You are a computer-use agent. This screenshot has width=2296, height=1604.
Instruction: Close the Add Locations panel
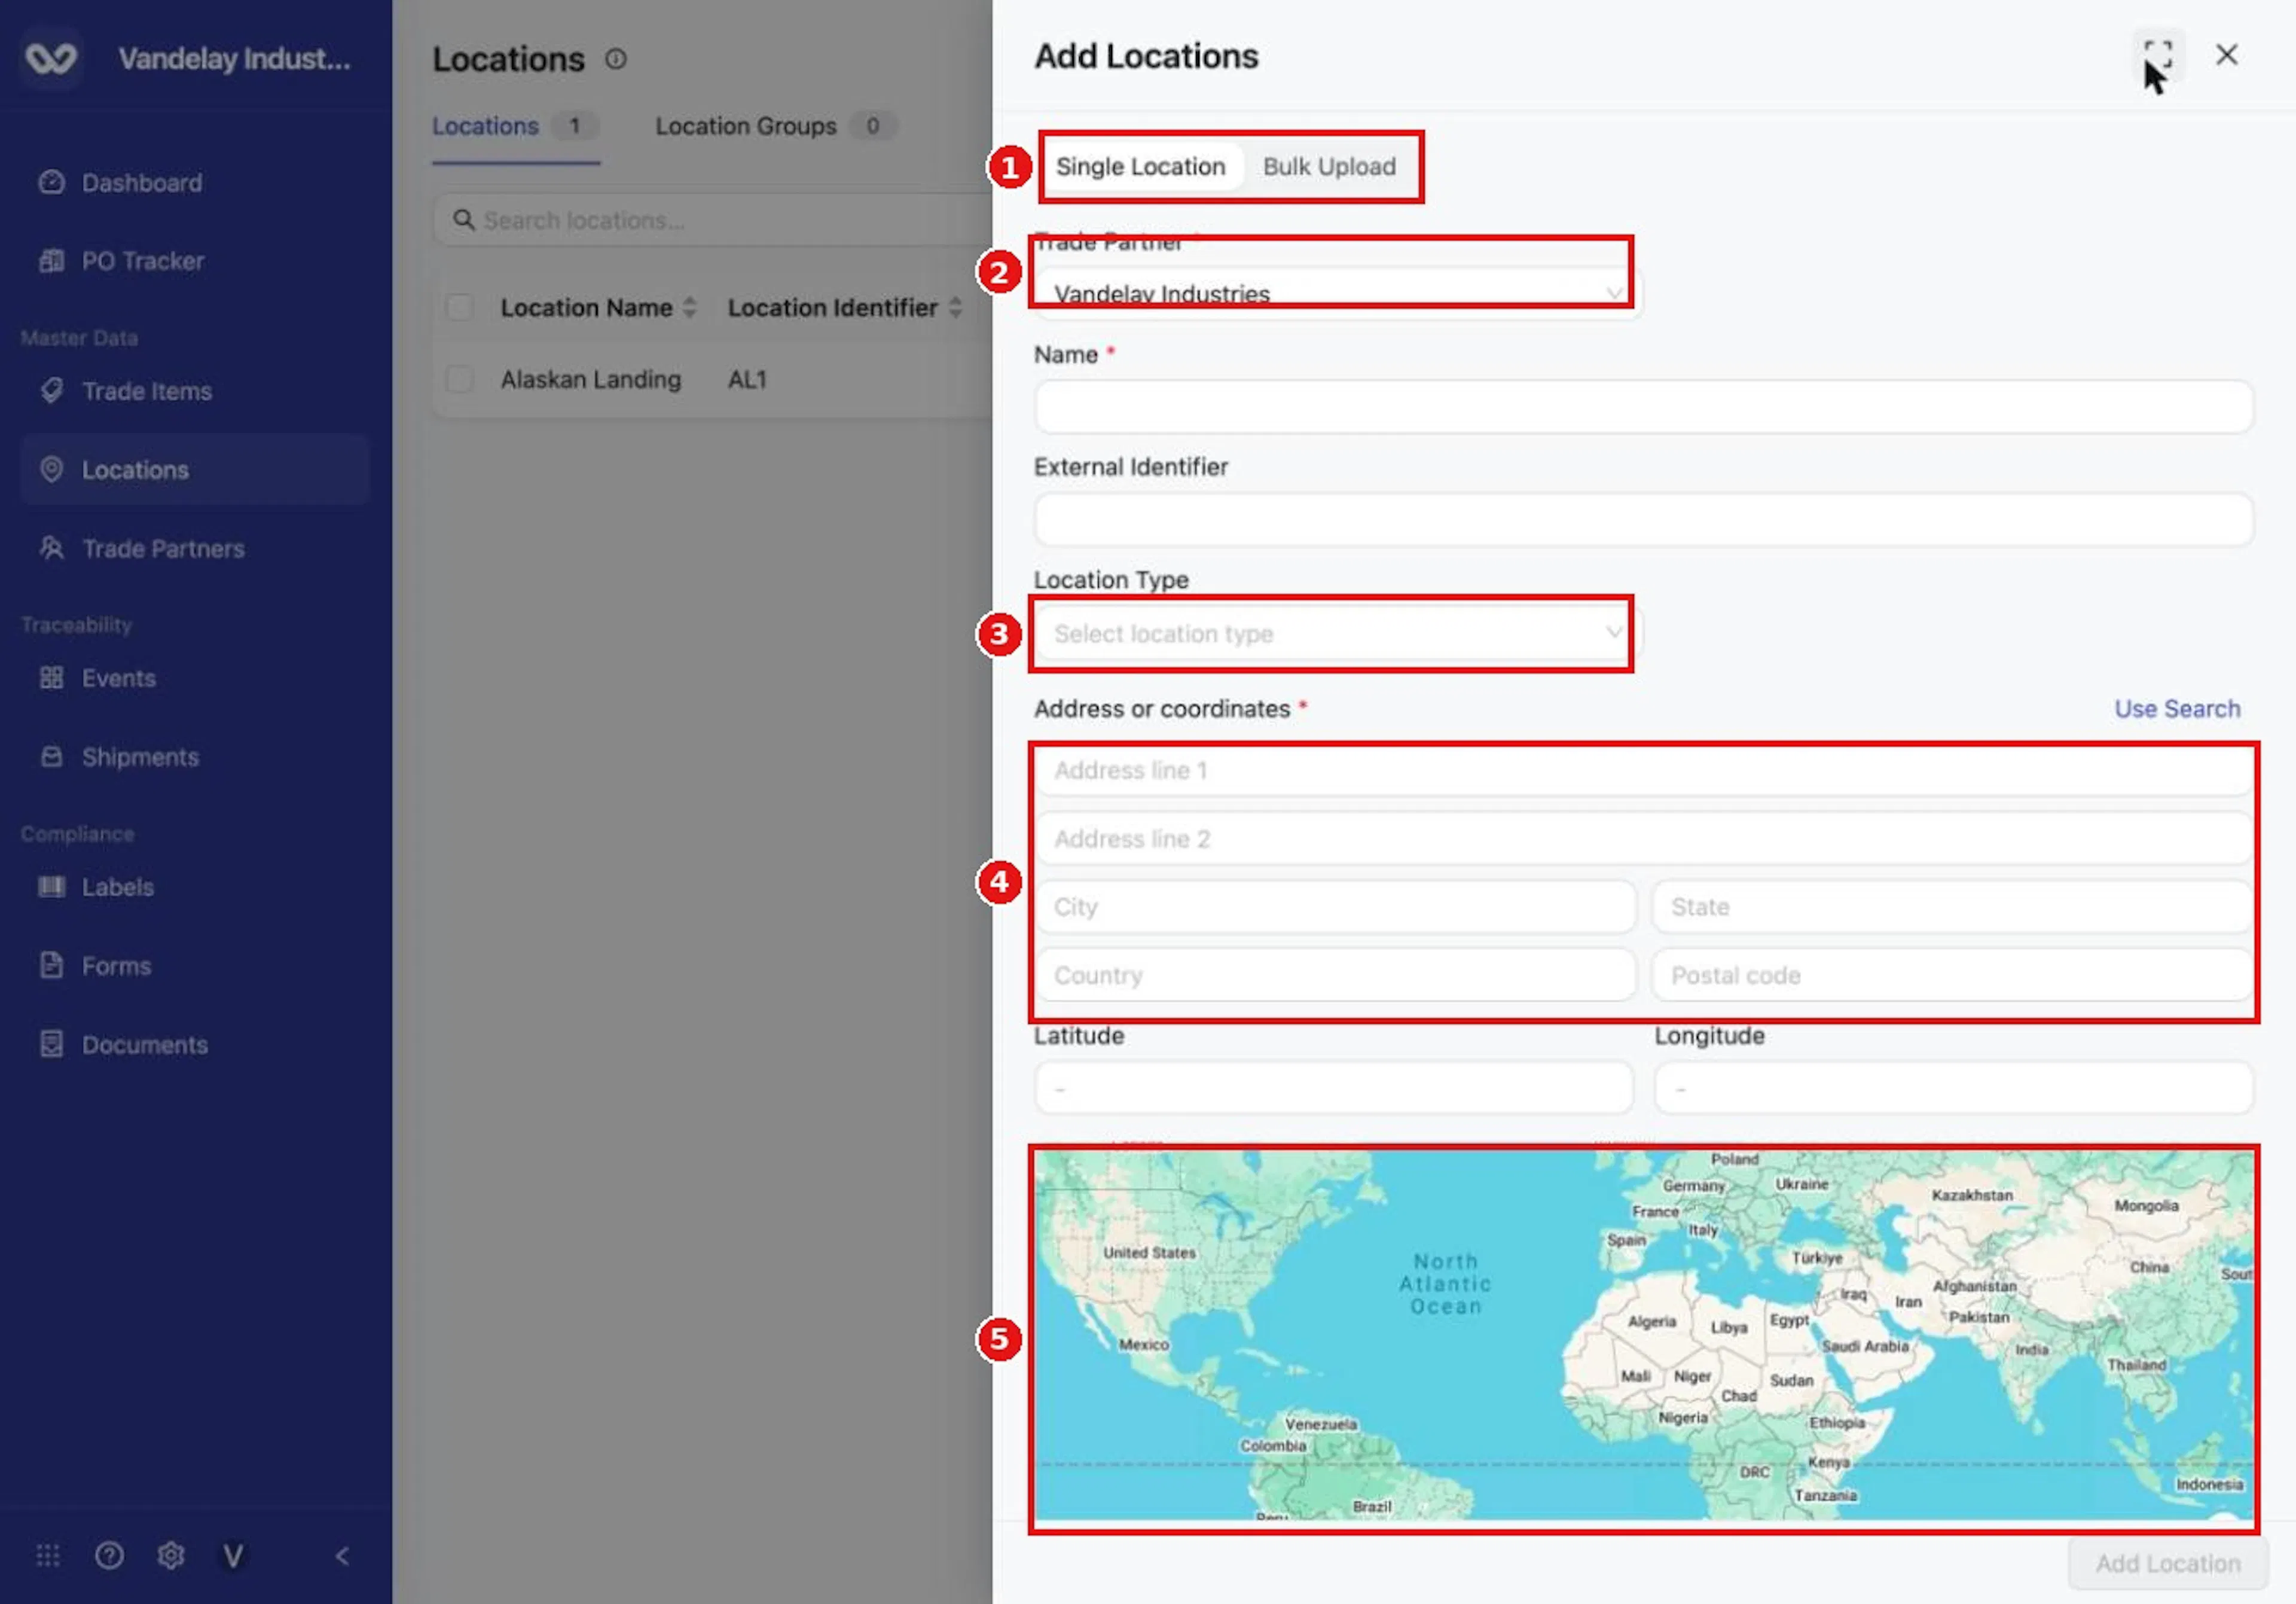tap(2227, 55)
